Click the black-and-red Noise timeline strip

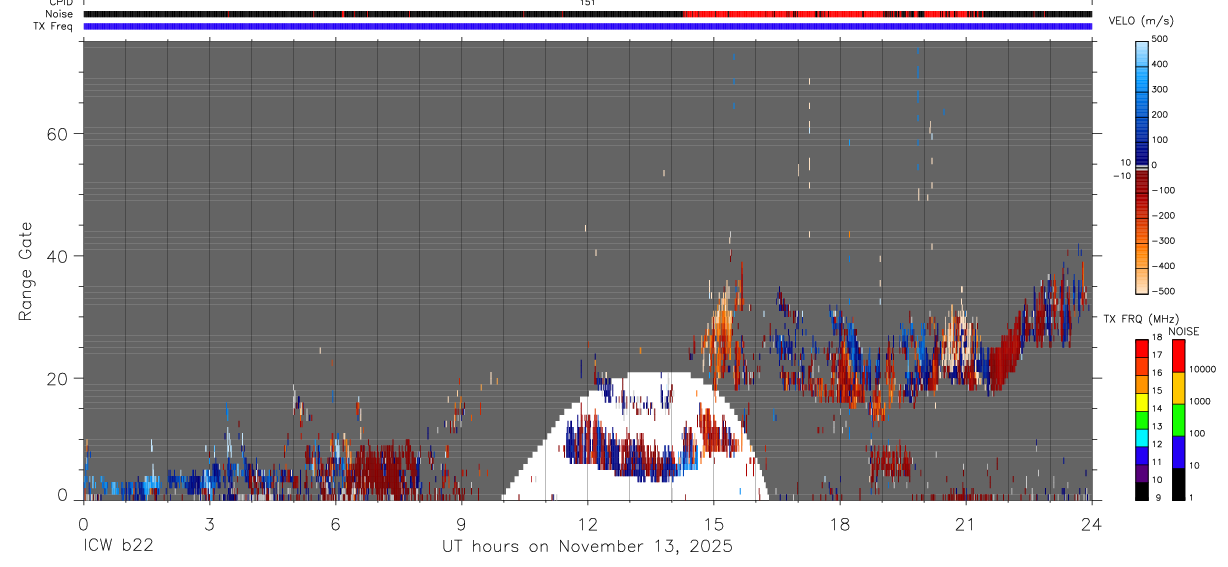pyautogui.click(x=587, y=14)
